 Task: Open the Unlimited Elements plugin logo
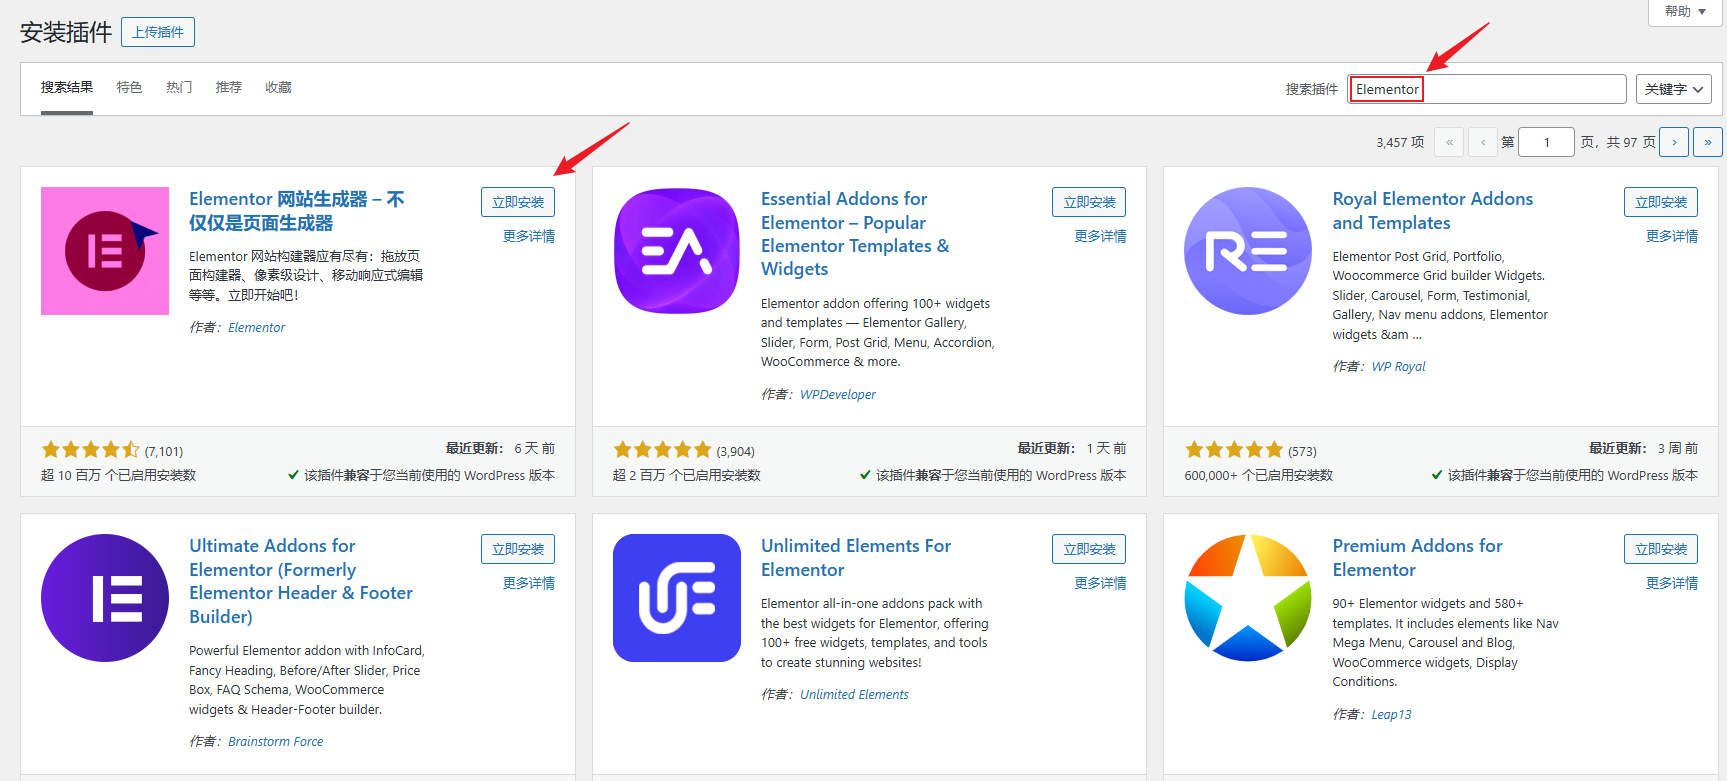point(677,598)
